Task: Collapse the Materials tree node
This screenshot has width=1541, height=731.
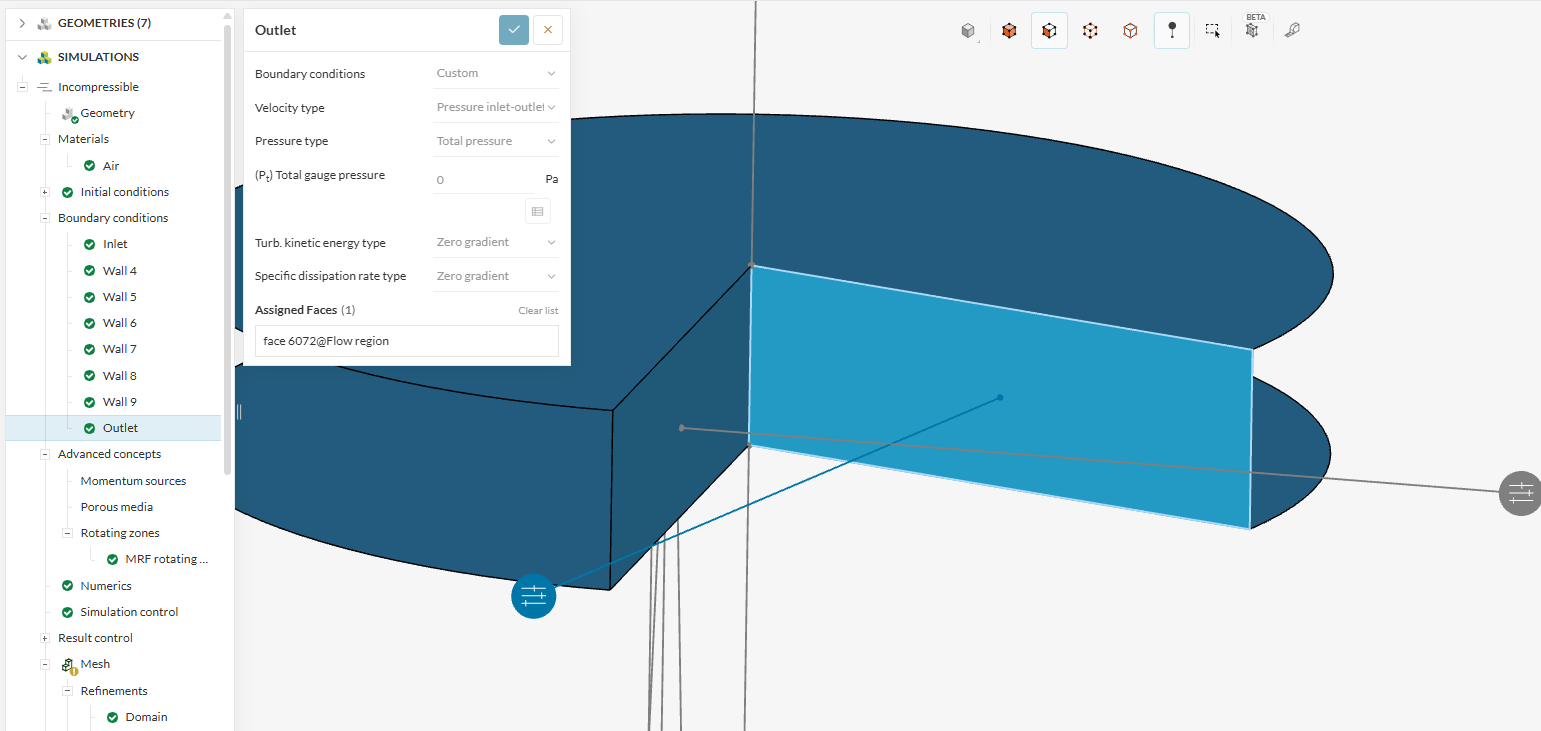Action: (x=45, y=139)
